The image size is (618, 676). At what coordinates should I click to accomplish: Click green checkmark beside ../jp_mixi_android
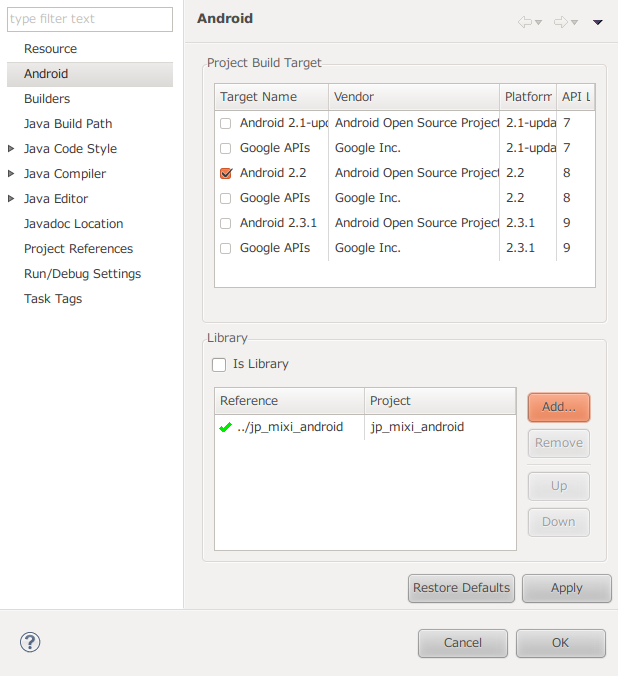[x=226, y=427]
